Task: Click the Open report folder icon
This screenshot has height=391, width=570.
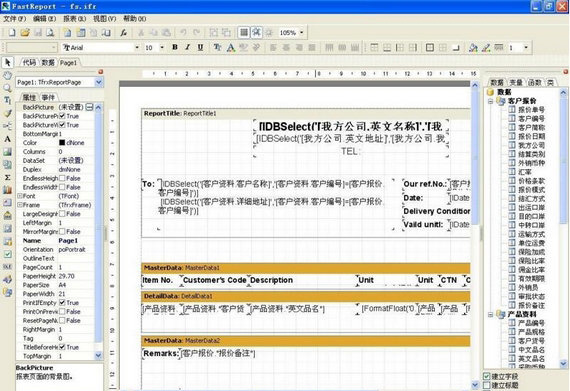Action: 25,33
